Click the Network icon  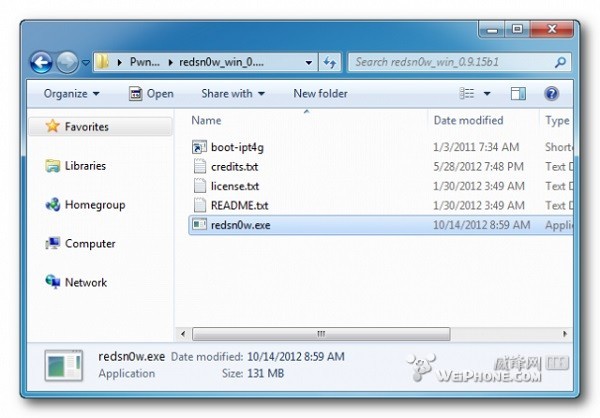pos(52,282)
